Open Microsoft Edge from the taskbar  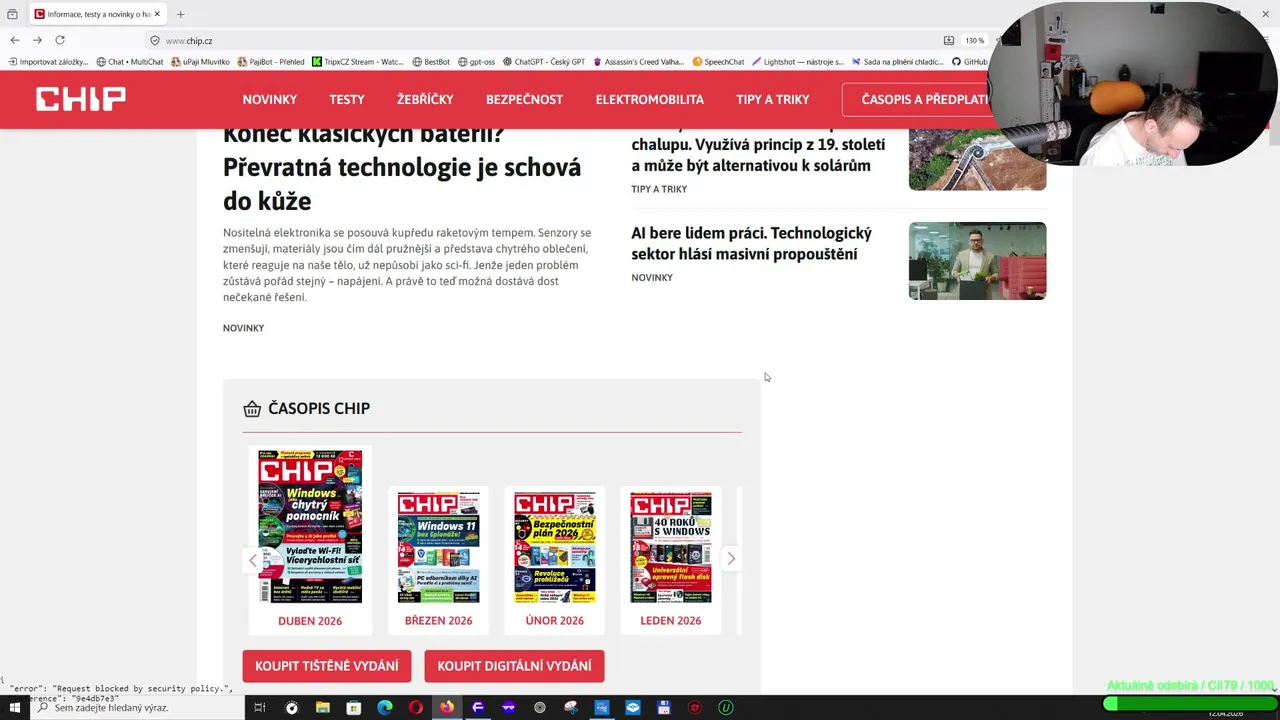tap(385, 708)
